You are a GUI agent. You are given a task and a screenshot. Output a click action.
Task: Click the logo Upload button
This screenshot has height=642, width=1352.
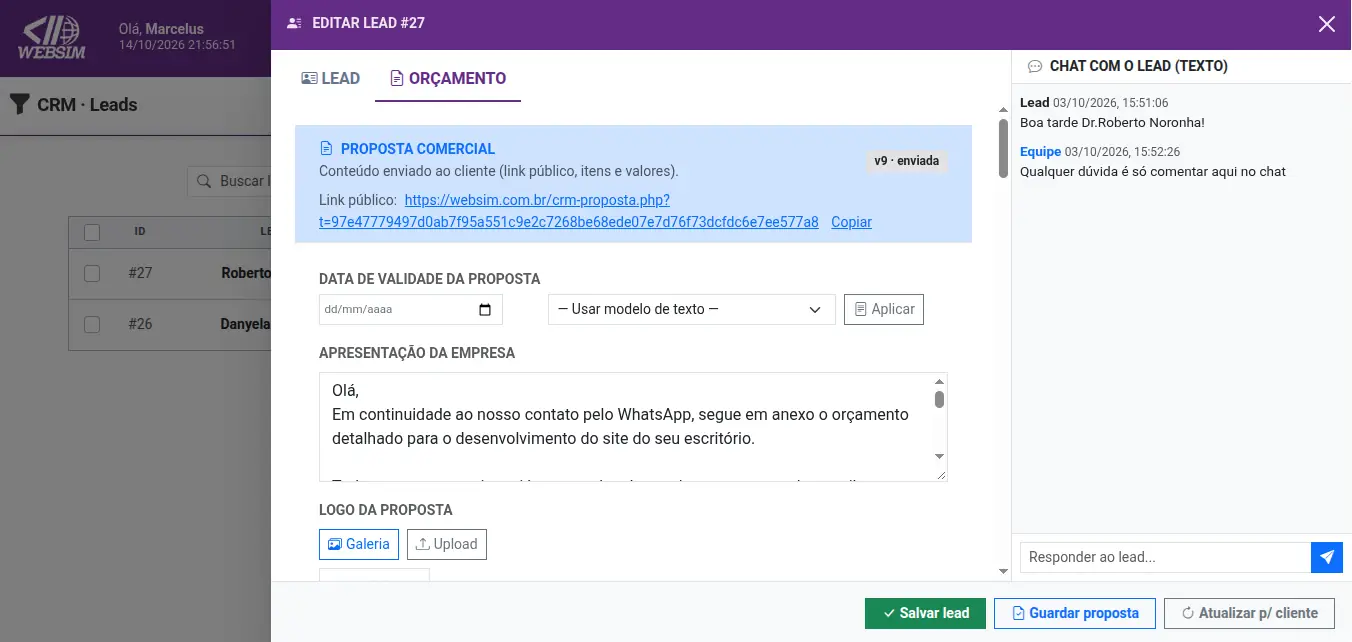pyautogui.click(x=447, y=544)
